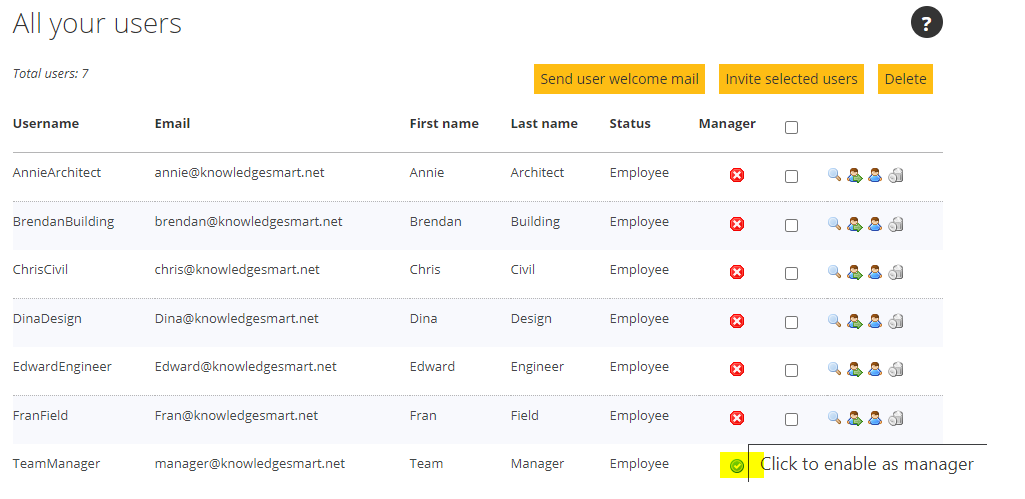
Task: Sort by the Username column header
Action: [46, 124]
